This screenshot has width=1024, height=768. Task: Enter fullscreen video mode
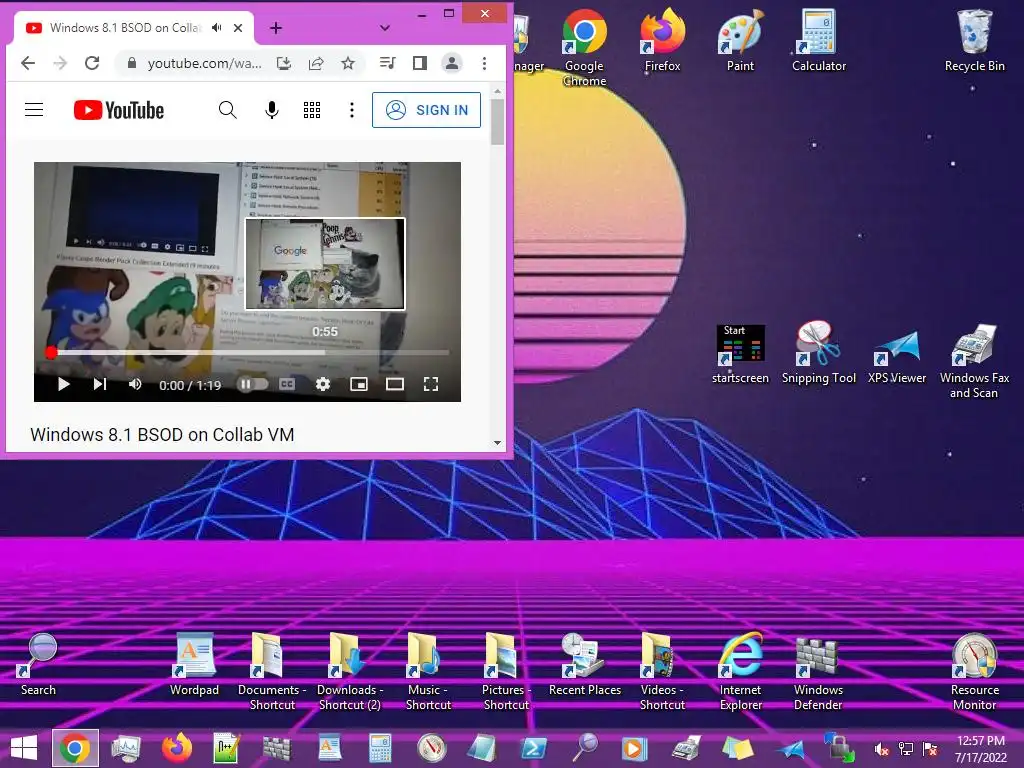click(430, 385)
